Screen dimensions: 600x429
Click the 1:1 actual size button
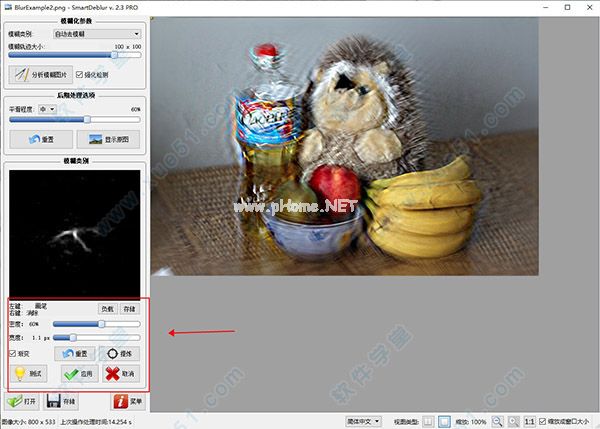click(x=530, y=421)
